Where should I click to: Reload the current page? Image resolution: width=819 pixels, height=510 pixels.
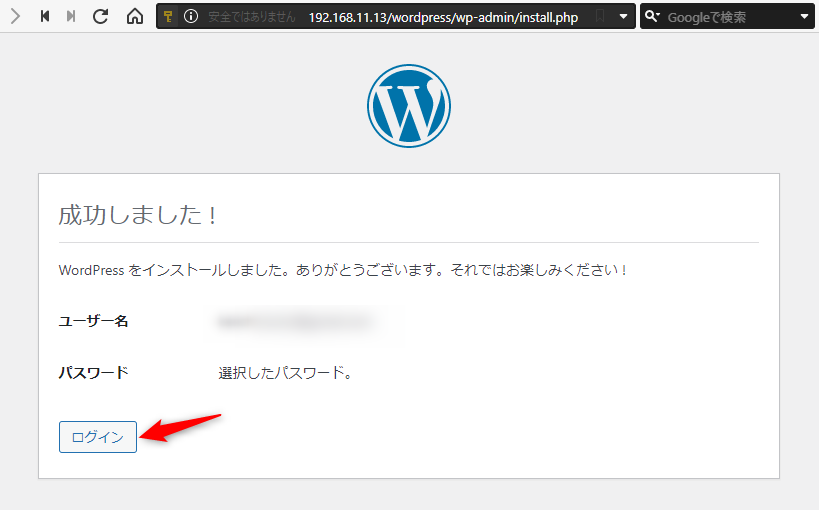[x=100, y=17]
